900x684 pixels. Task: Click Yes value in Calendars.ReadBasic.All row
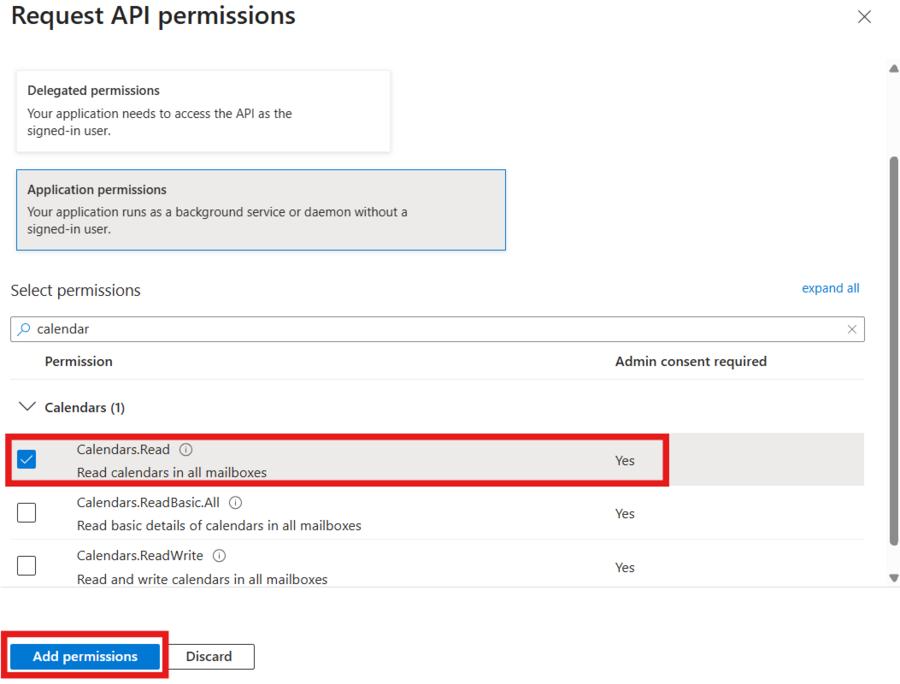tap(624, 514)
